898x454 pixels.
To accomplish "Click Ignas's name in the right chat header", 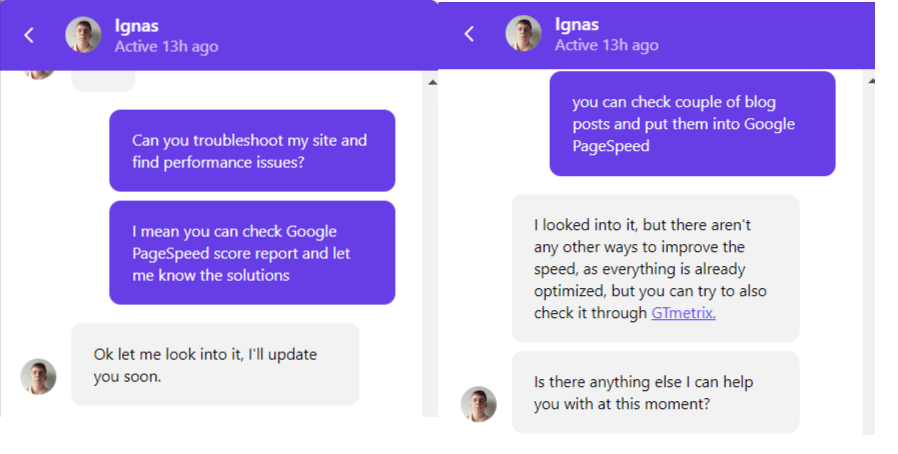I will click(x=577, y=25).
